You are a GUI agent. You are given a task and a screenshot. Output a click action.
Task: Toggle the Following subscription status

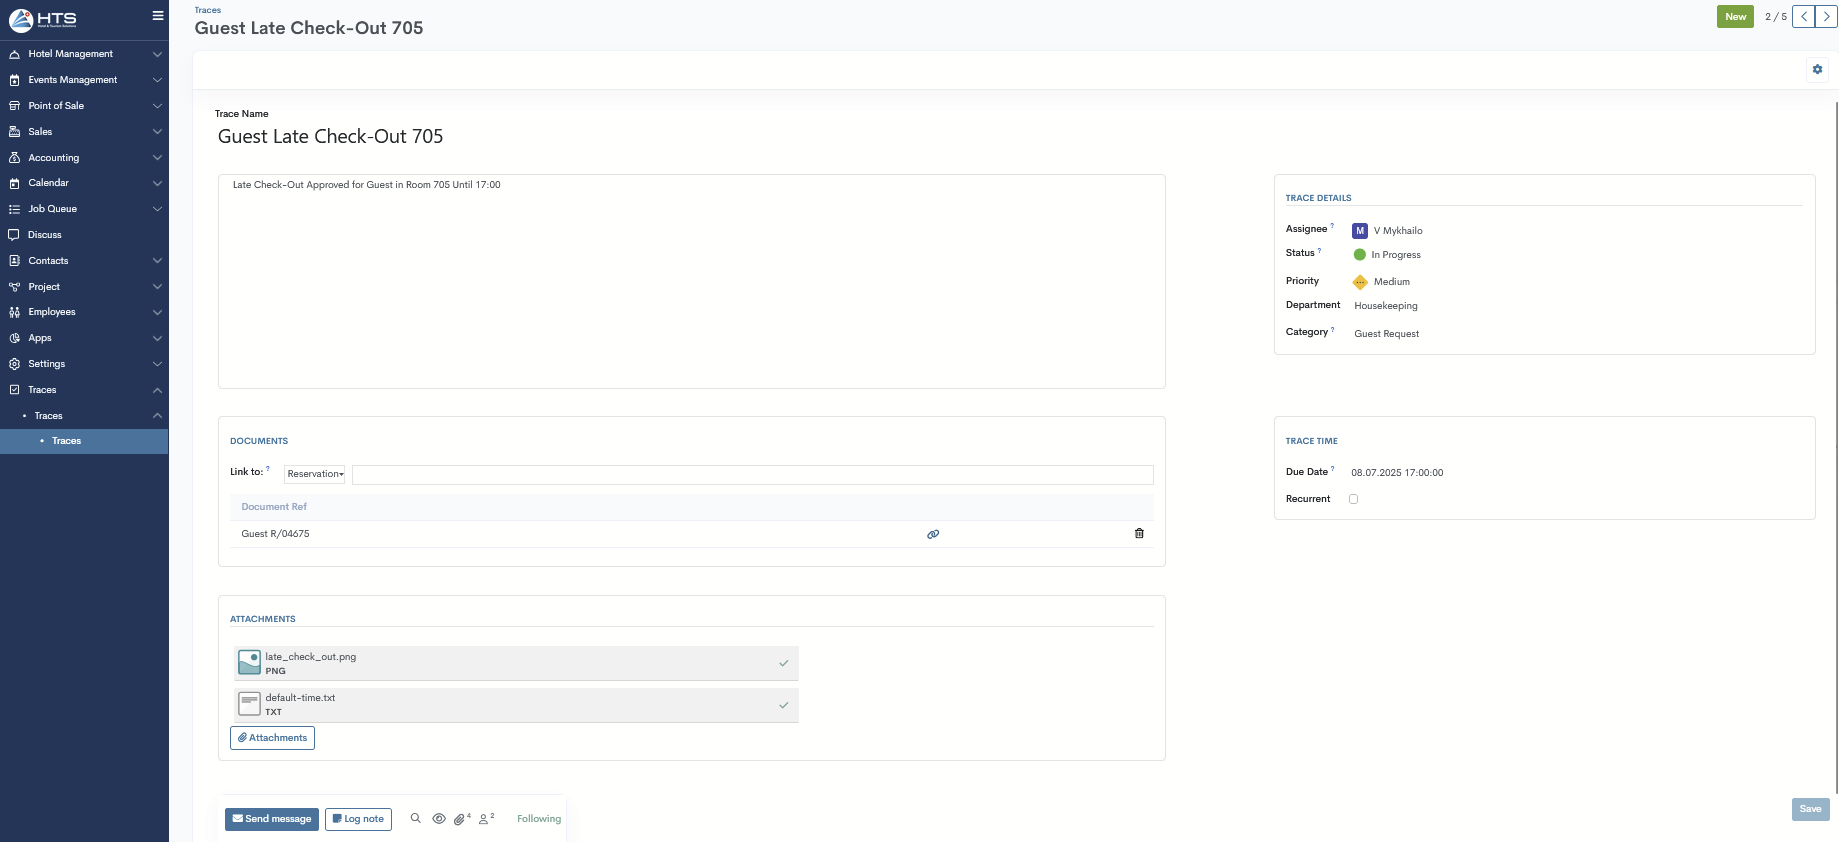tap(538, 819)
